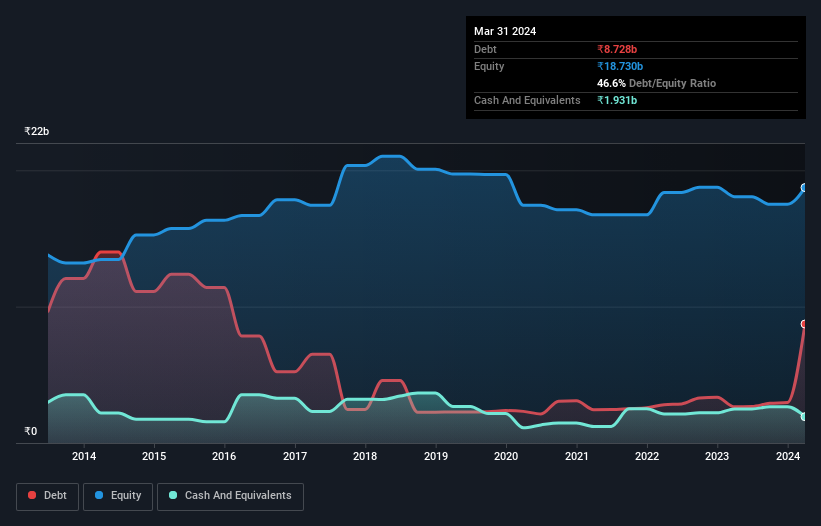
Task: Click the red Debt legend dot
Action: tap(32, 495)
